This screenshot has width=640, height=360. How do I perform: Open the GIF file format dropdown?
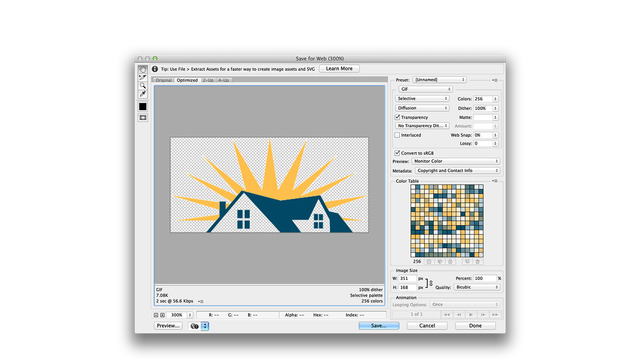425,89
